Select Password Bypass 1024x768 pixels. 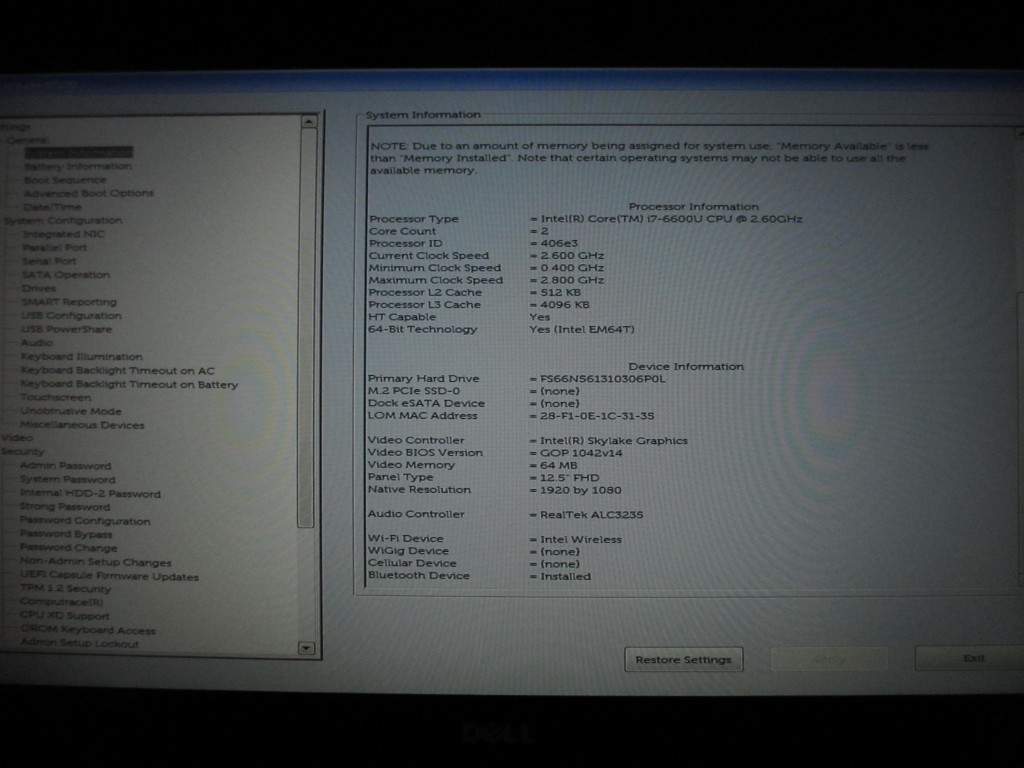(x=66, y=534)
